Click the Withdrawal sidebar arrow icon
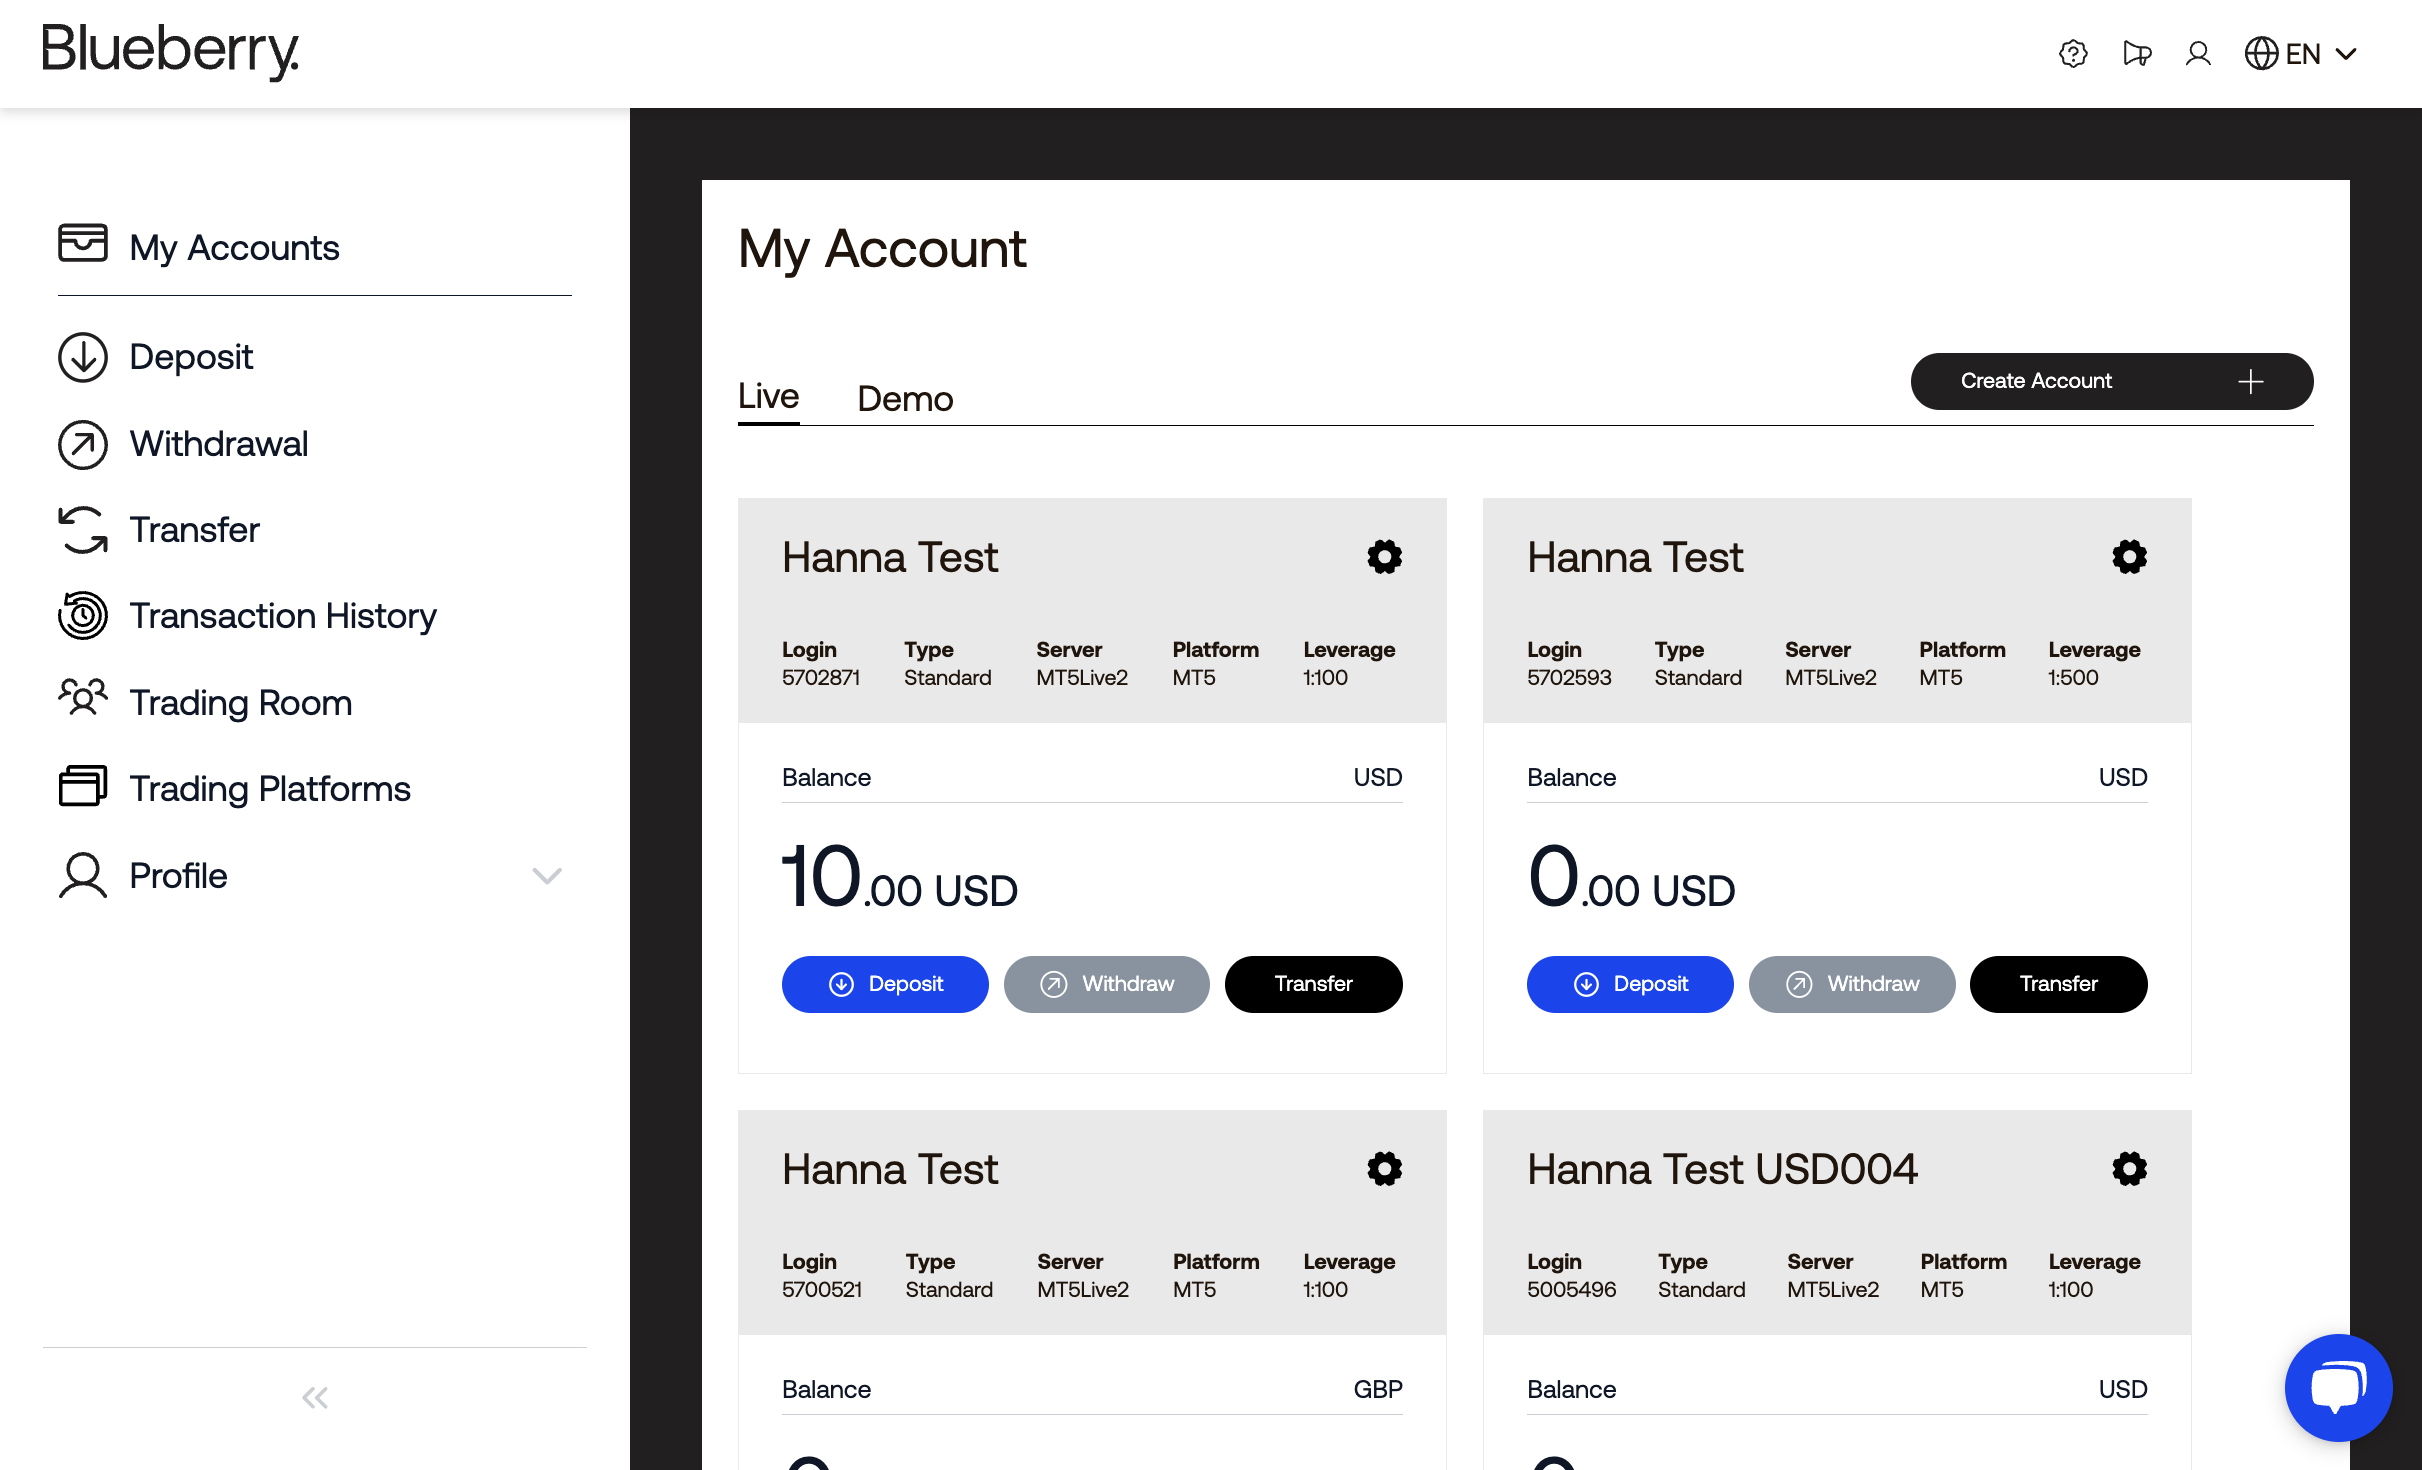Screen dimensions: 2422x1470 point(83,444)
